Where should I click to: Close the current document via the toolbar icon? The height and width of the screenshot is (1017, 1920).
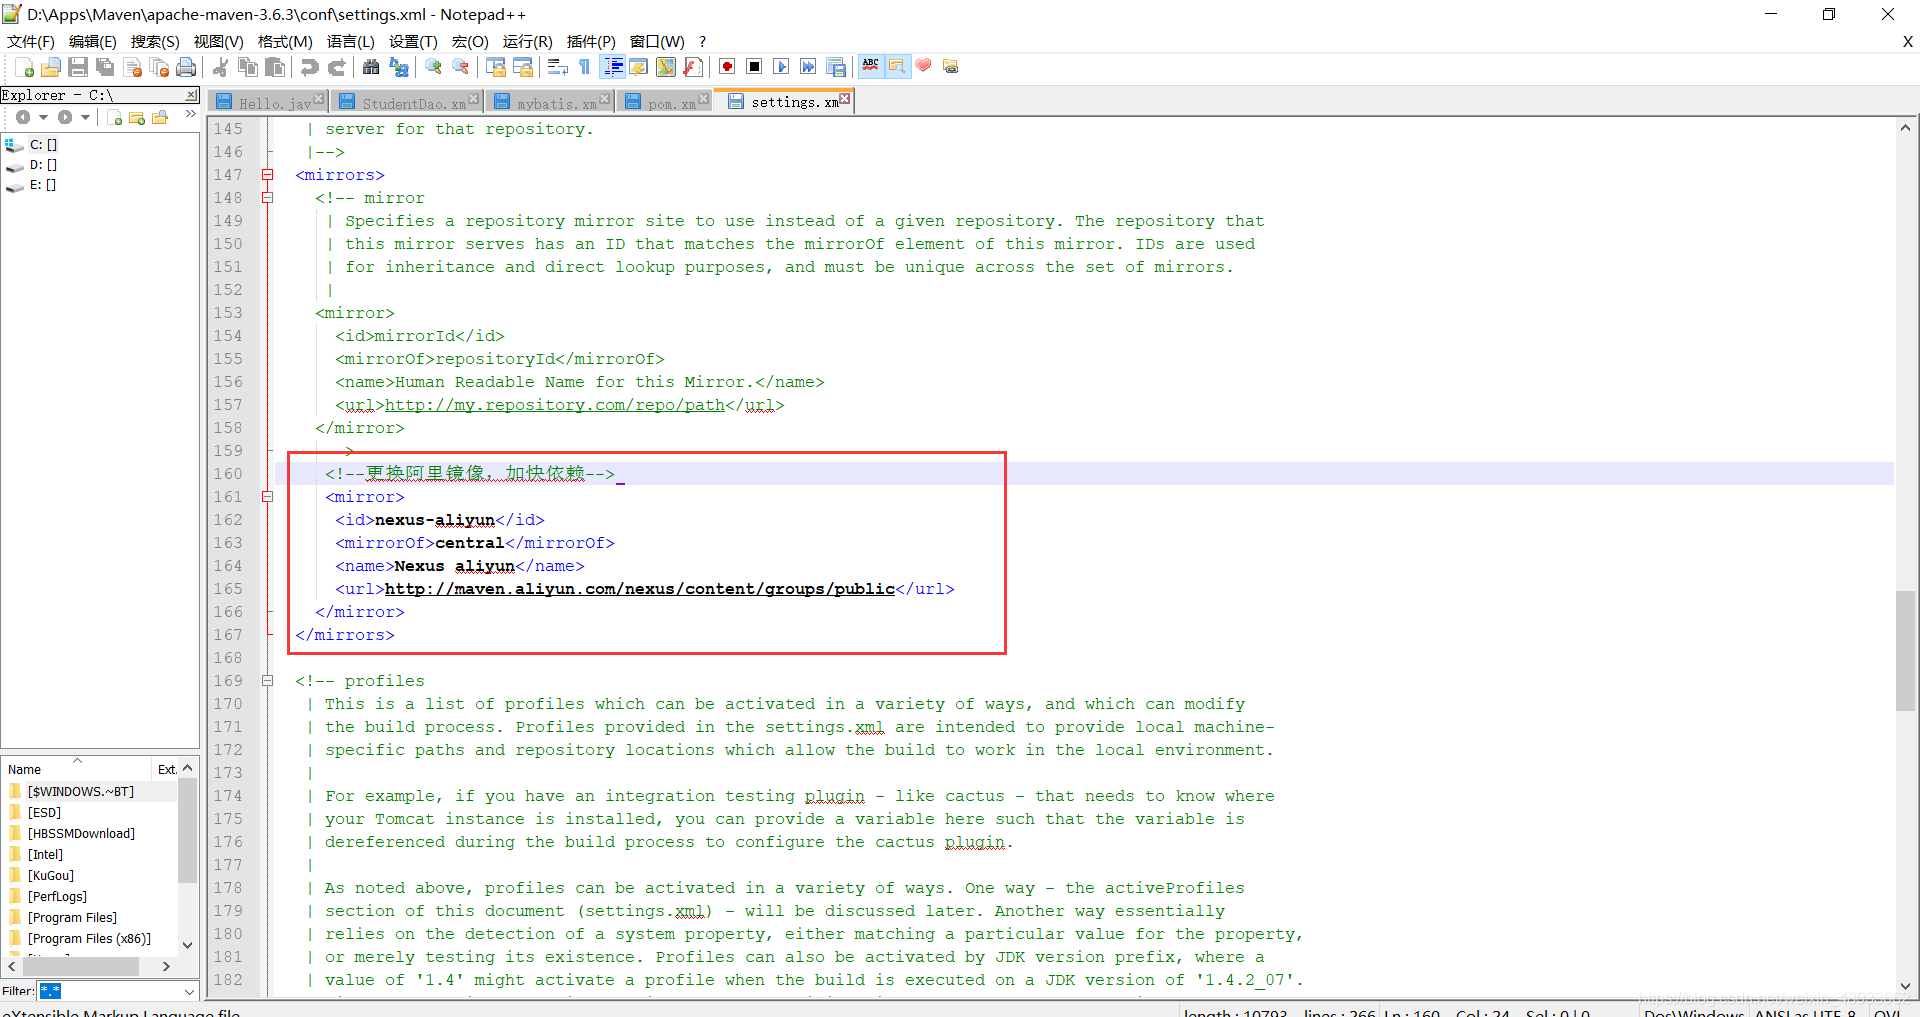(132, 67)
